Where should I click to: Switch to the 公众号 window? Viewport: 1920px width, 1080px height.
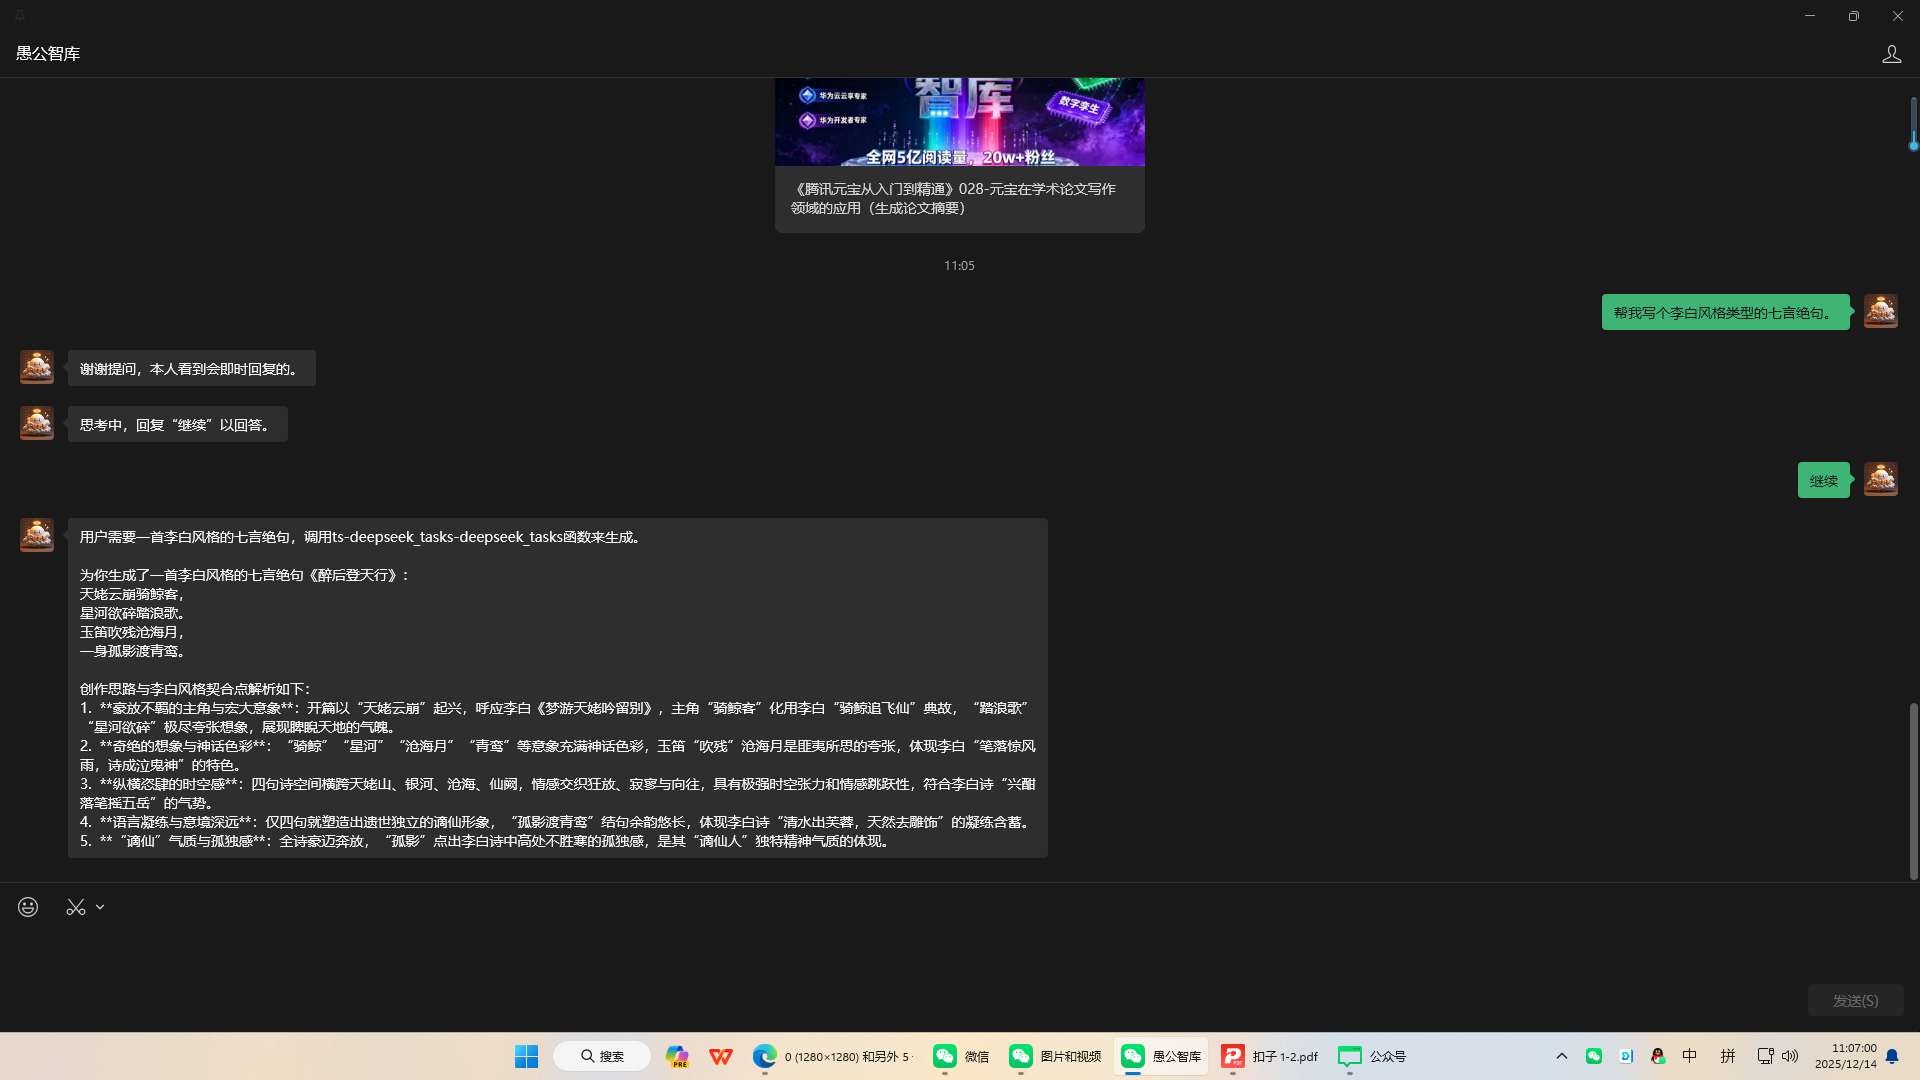(1371, 1056)
